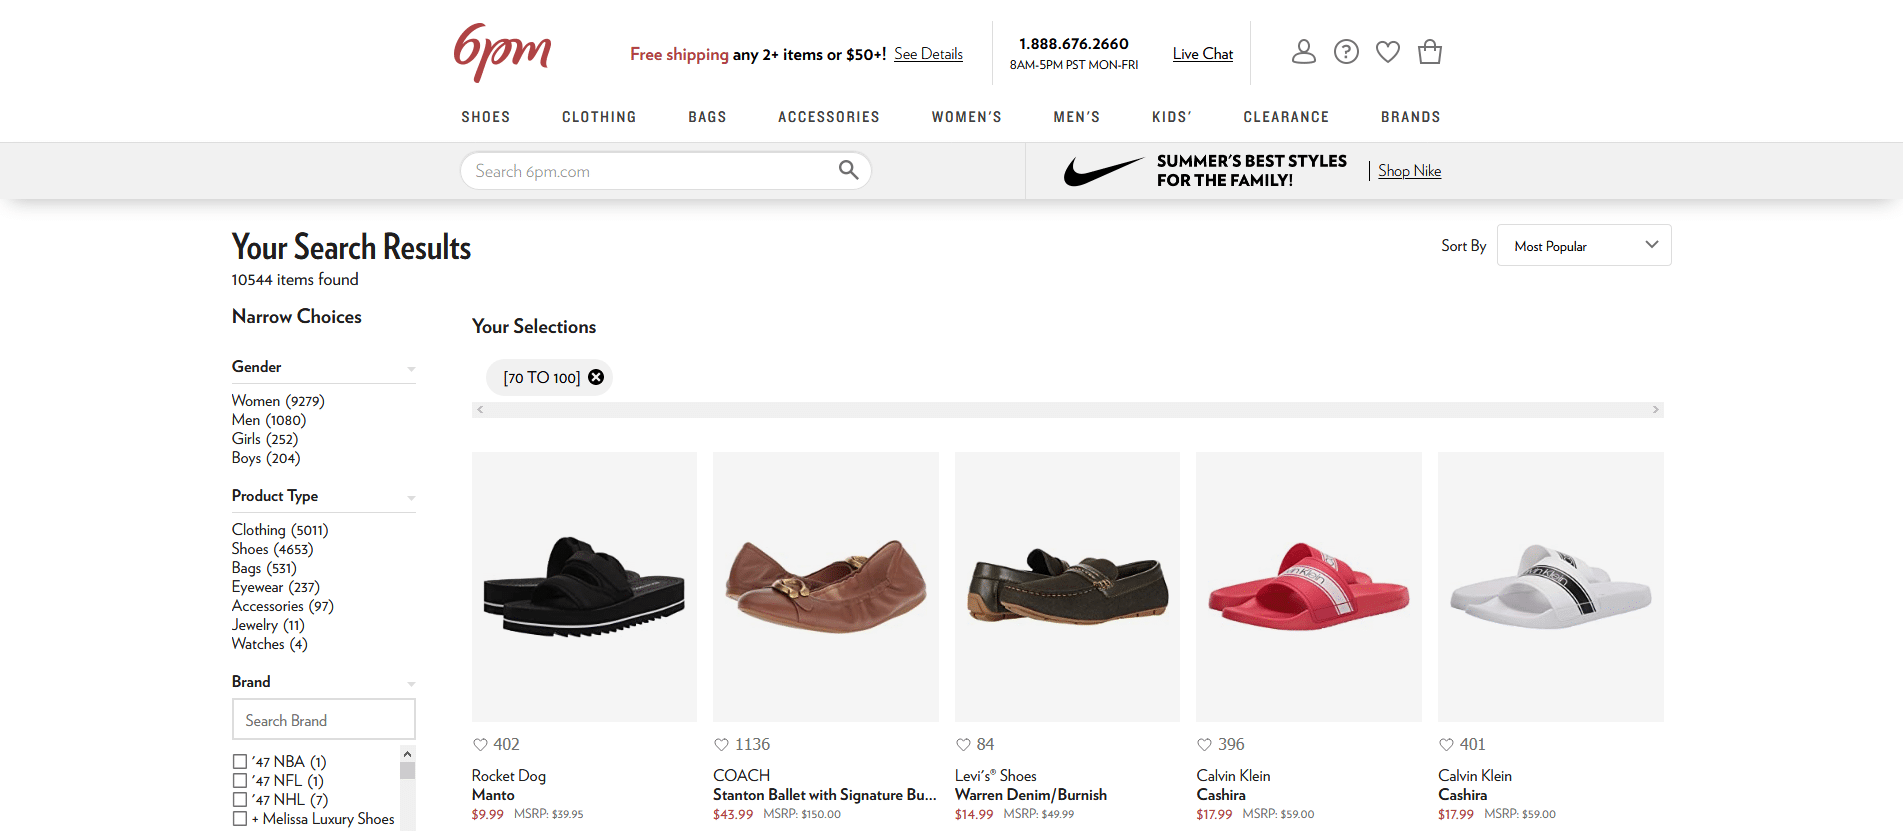The image size is (1903, 831).
Task: Filter by Eyewear (237)
Action: pos(276,587)
